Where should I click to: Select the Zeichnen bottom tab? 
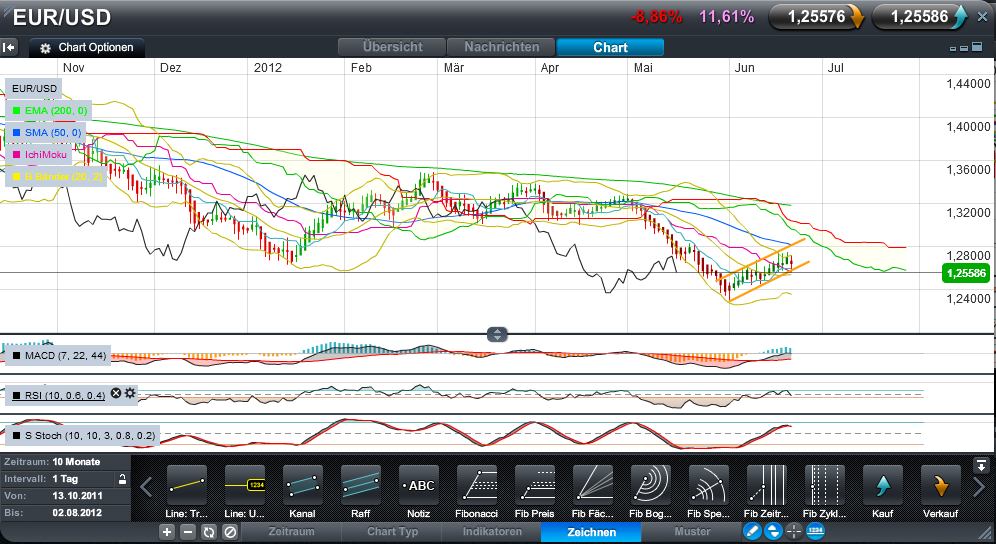tap(592, 532)
